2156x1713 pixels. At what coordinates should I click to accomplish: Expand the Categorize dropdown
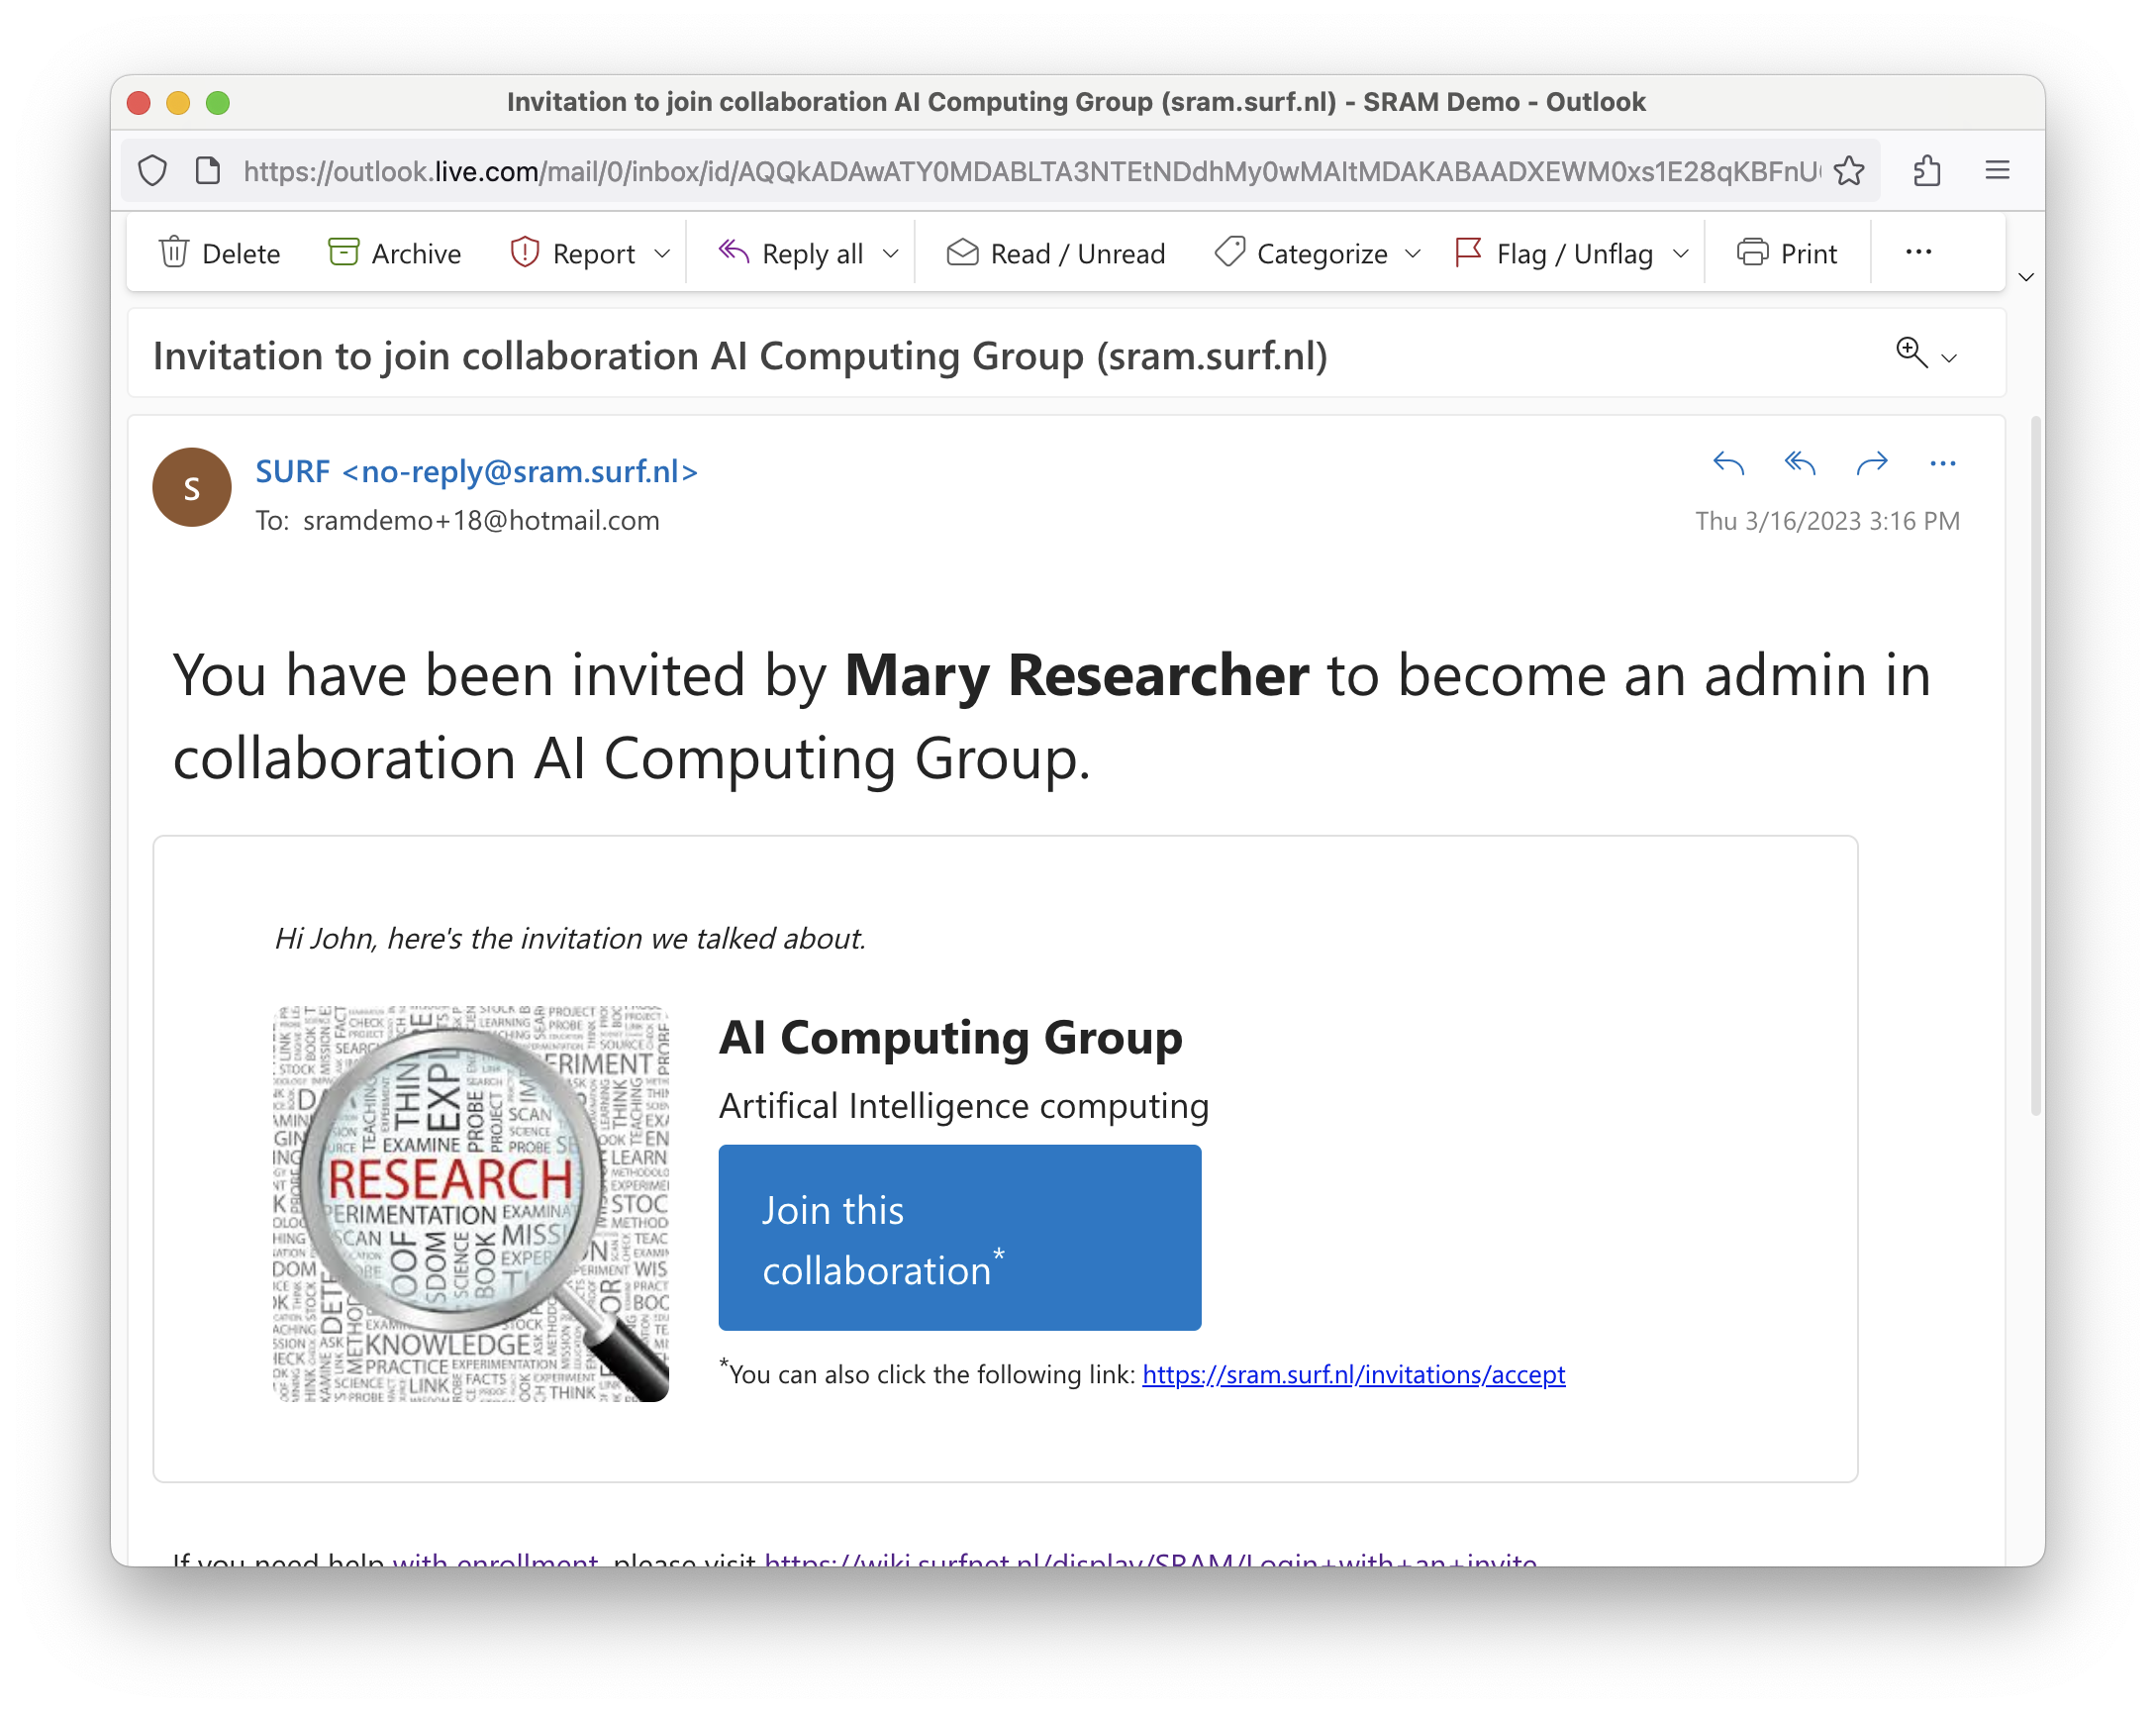click(x=1413, y=254)
